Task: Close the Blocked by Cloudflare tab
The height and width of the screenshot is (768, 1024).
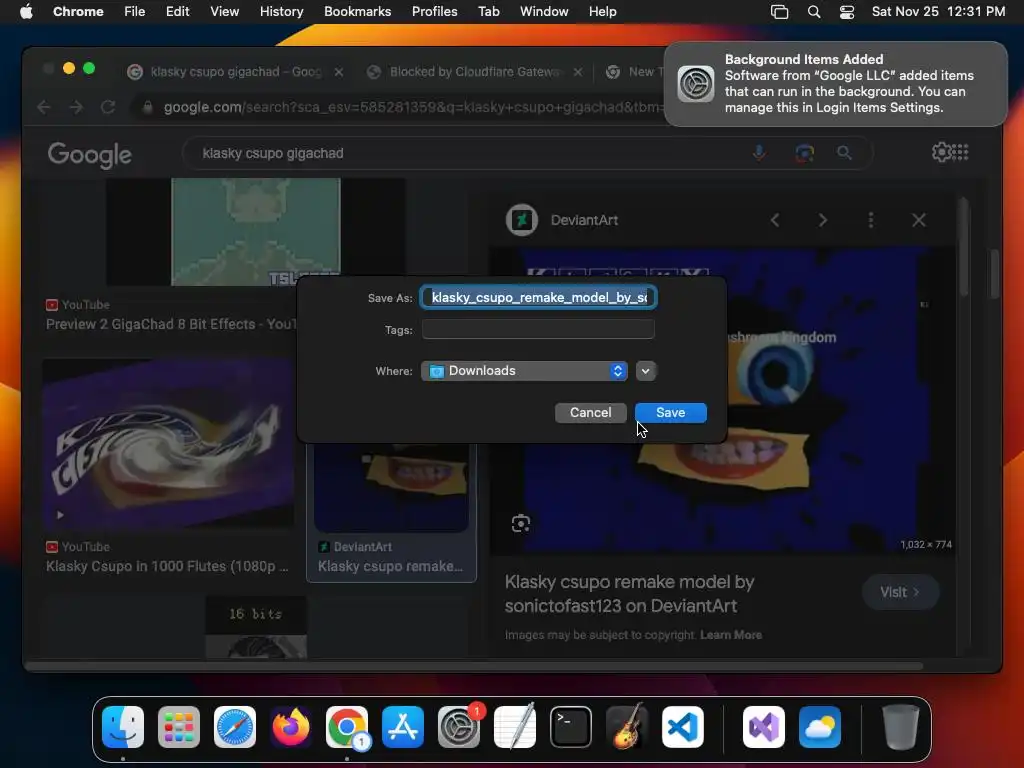Action: (x=578, y=72)
